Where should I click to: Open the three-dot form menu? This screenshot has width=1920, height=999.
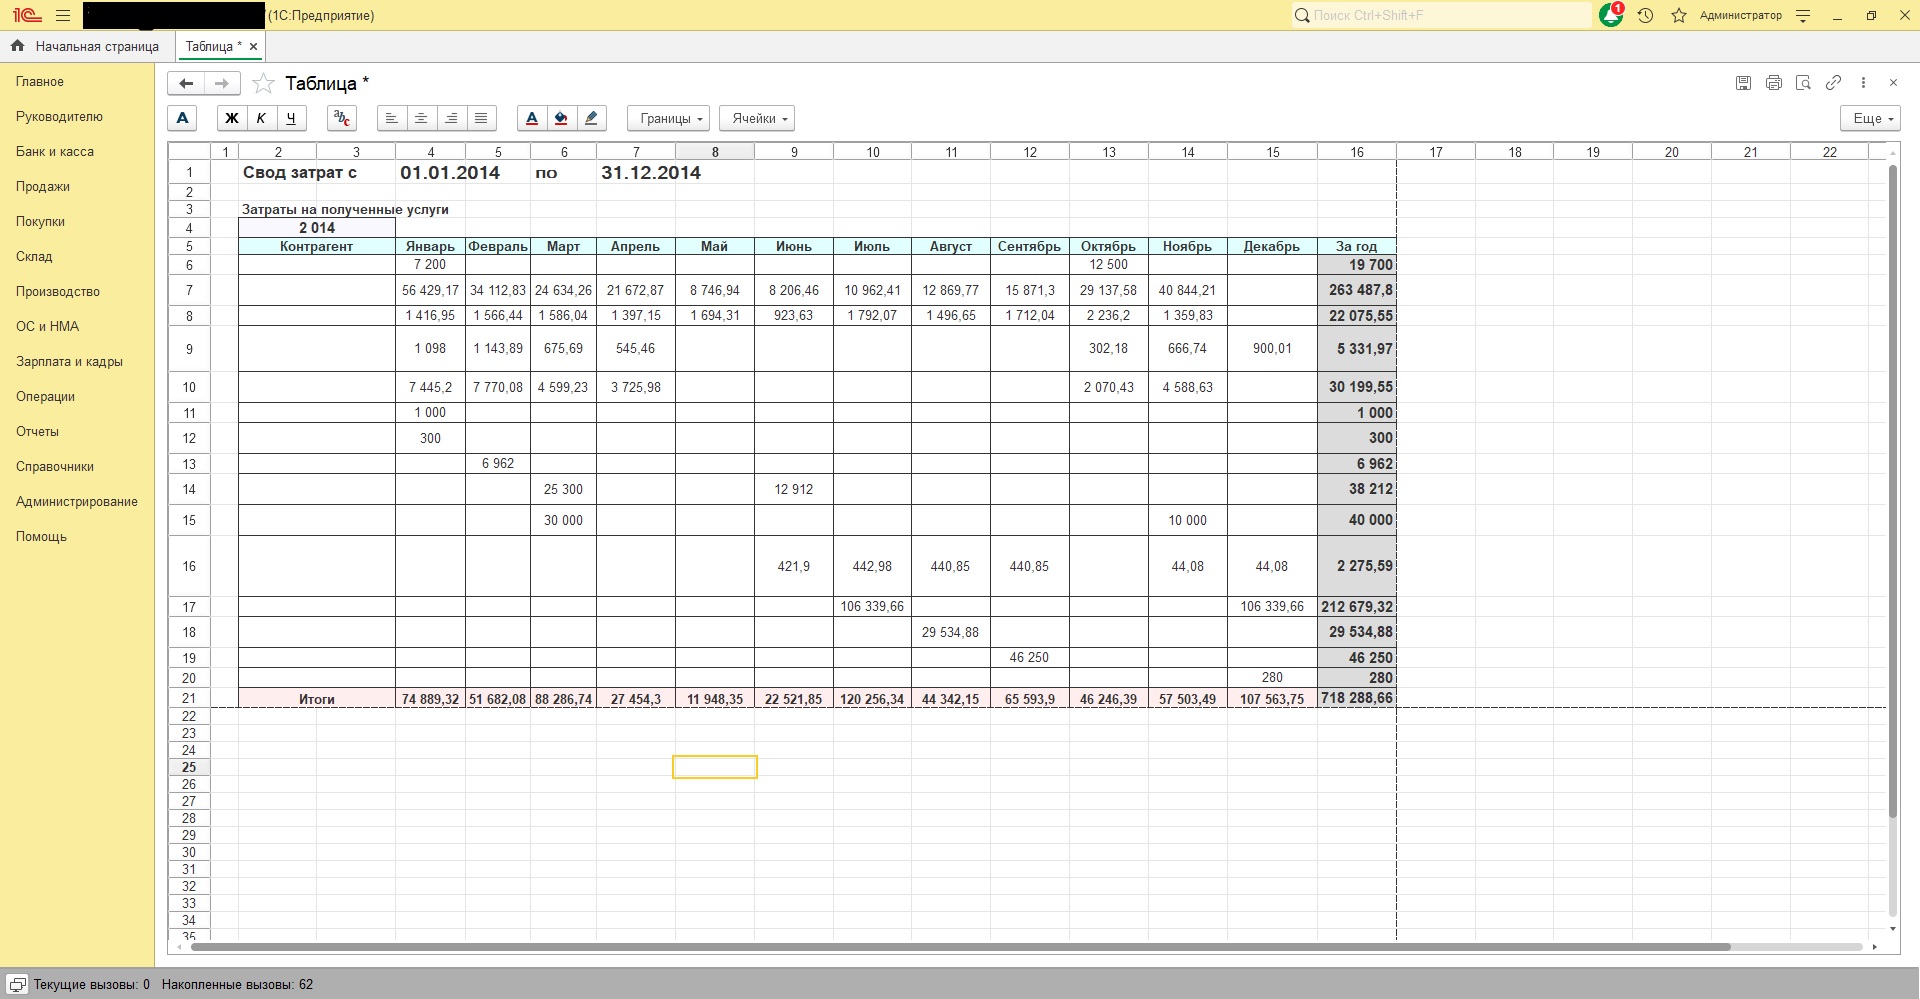click(1863, 83)
